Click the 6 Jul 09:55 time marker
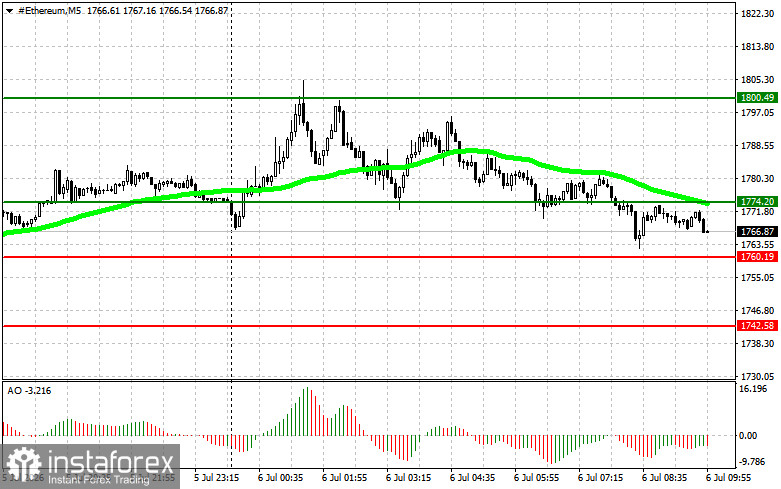The height and width of the screenshot is (489, 781). [728, 478]
